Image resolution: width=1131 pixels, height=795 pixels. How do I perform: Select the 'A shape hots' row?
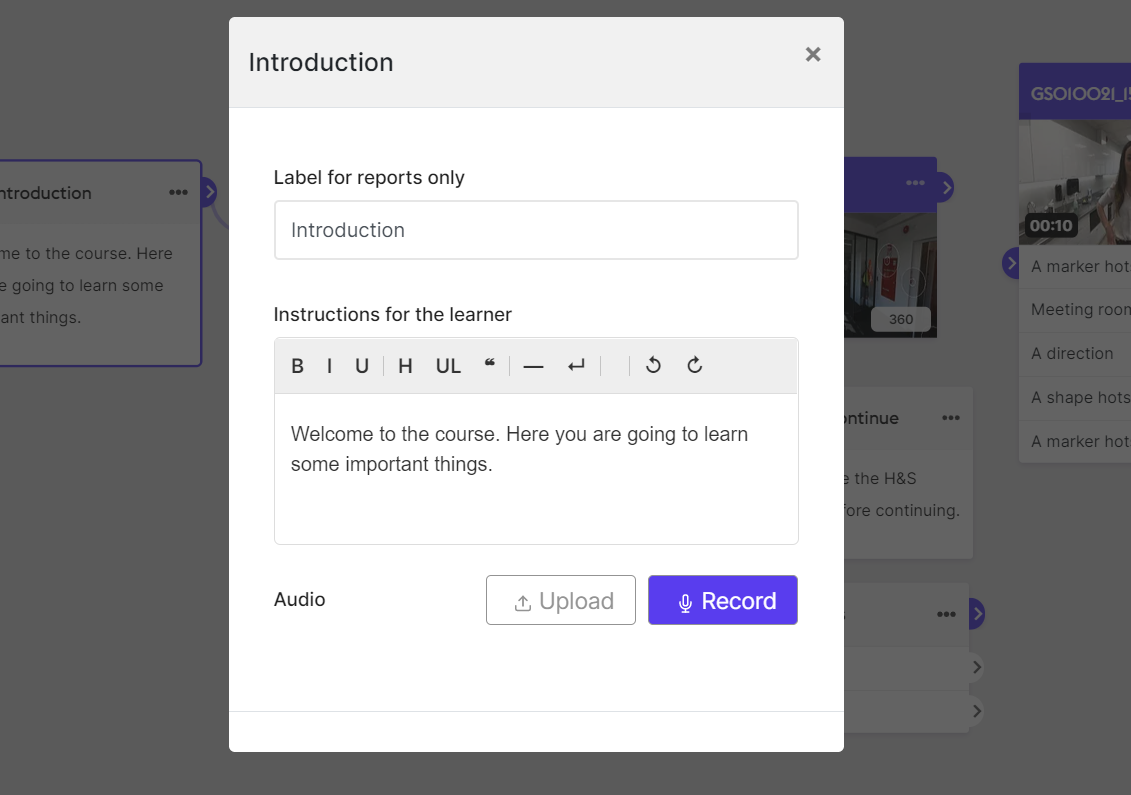click(1075, 398)
